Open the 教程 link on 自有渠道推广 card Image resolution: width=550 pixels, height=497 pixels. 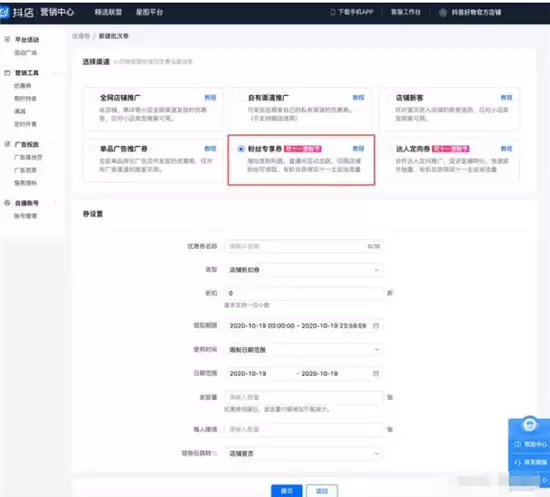coord(358,98)
